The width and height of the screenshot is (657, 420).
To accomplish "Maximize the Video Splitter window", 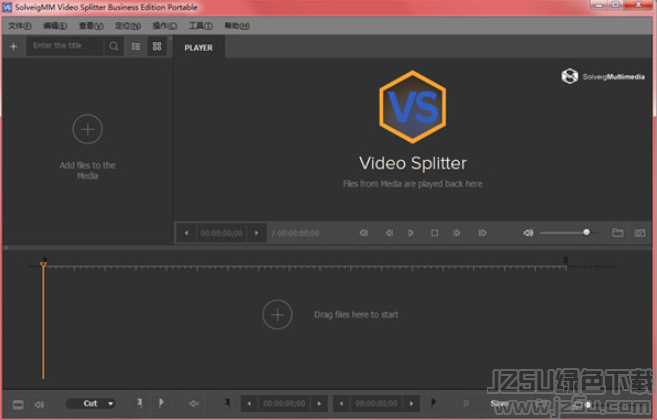I will (x=616, y=5).
